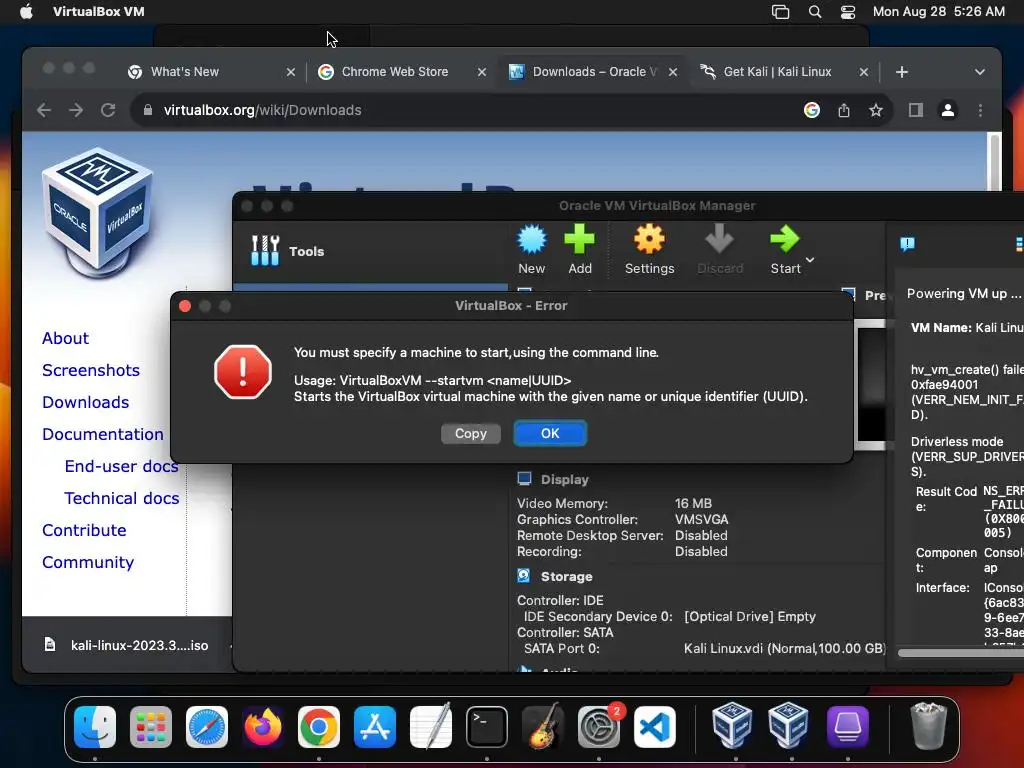Open the Apple menu
Image resolution: width=1024 pixels, height=768 pixels.
pos(26,12)
